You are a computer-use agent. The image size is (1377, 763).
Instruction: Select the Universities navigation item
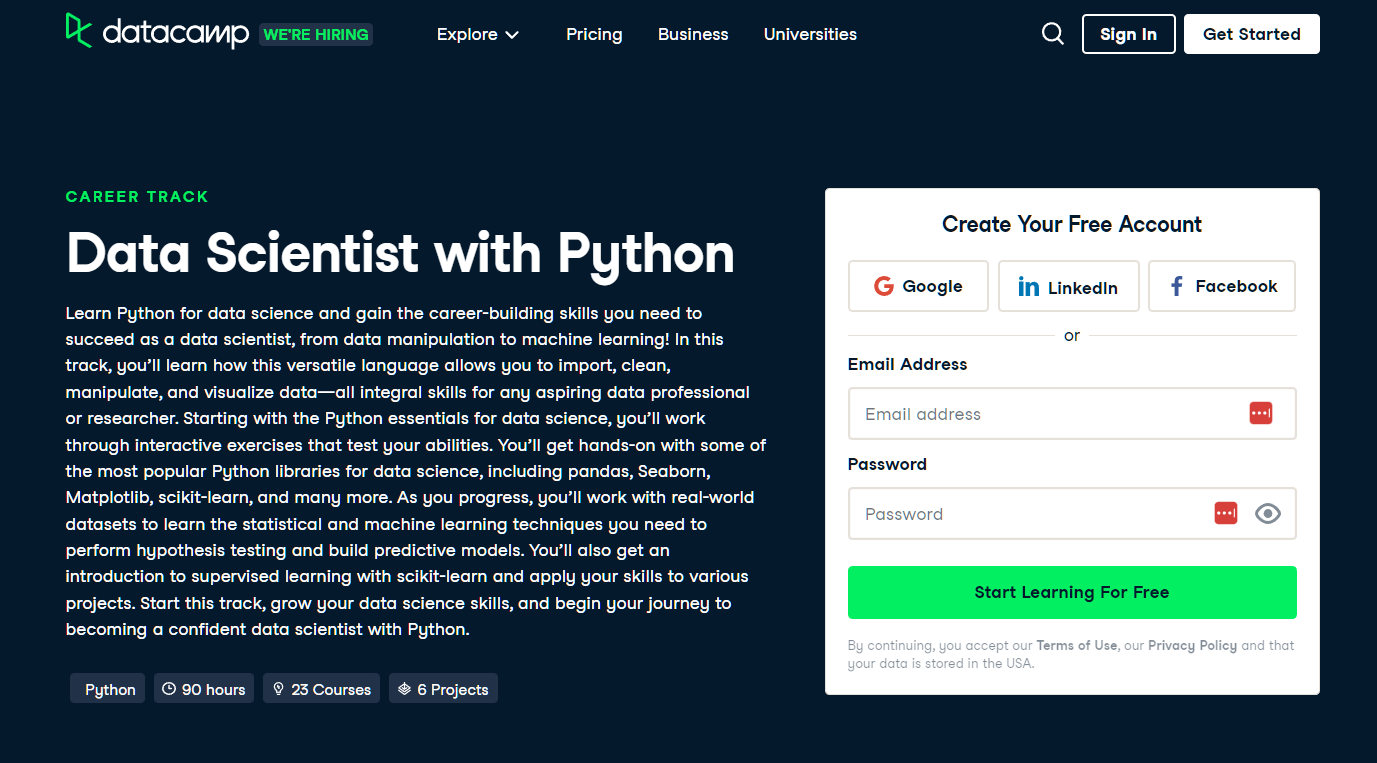point(810,34)
